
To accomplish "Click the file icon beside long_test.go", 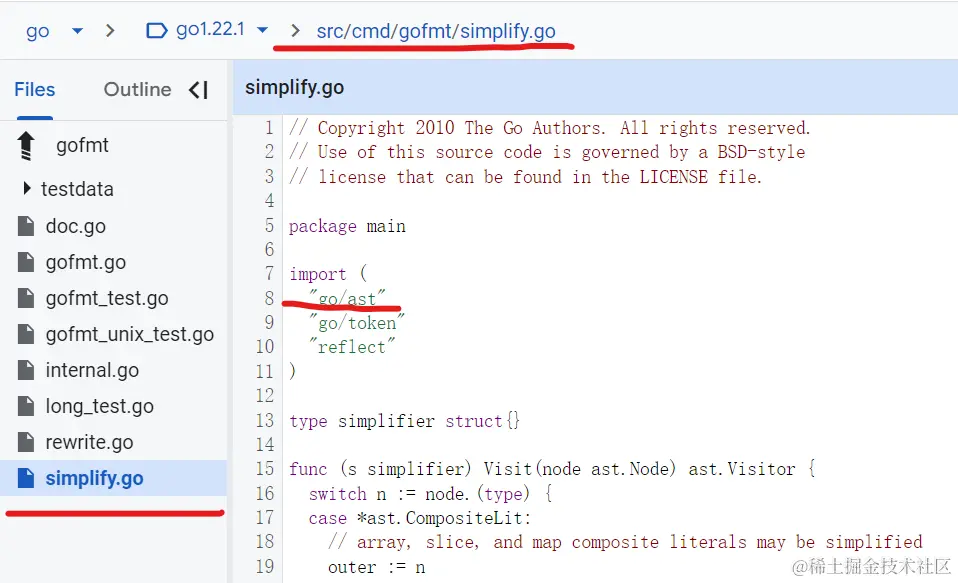I will [26, 406].
